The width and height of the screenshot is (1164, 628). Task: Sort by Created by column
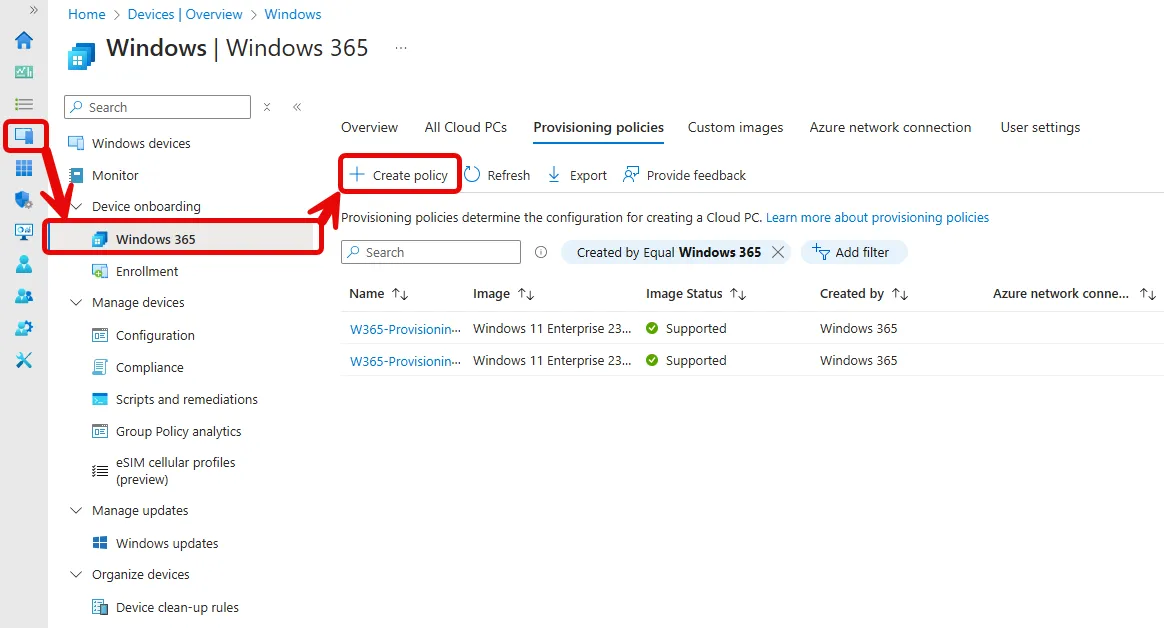tap(864, 294)
